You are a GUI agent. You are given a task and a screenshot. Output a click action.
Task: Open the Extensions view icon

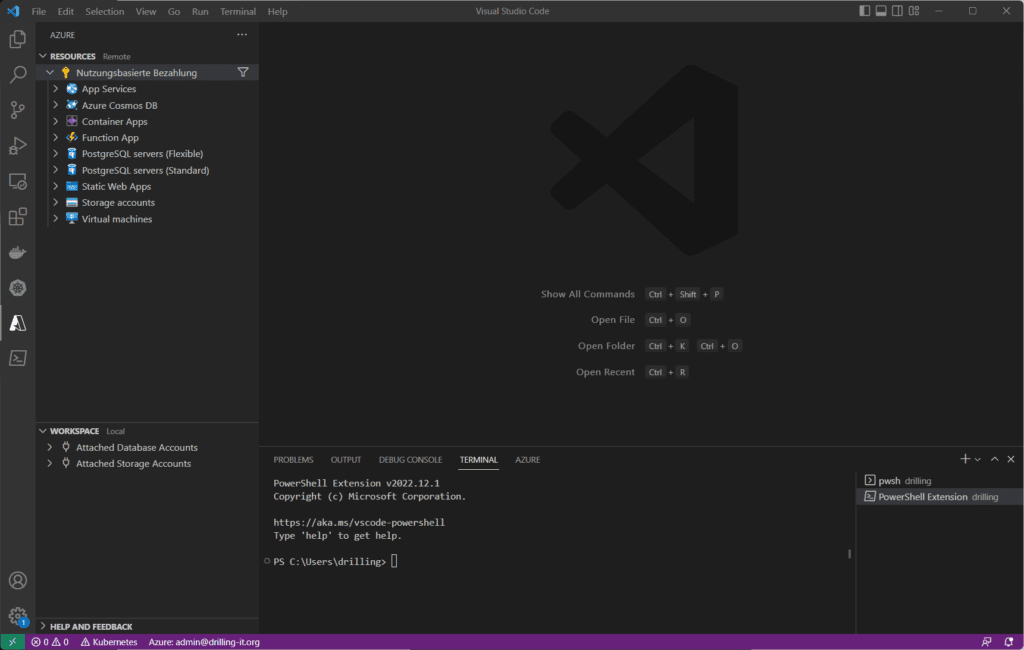tap(18, 216)
